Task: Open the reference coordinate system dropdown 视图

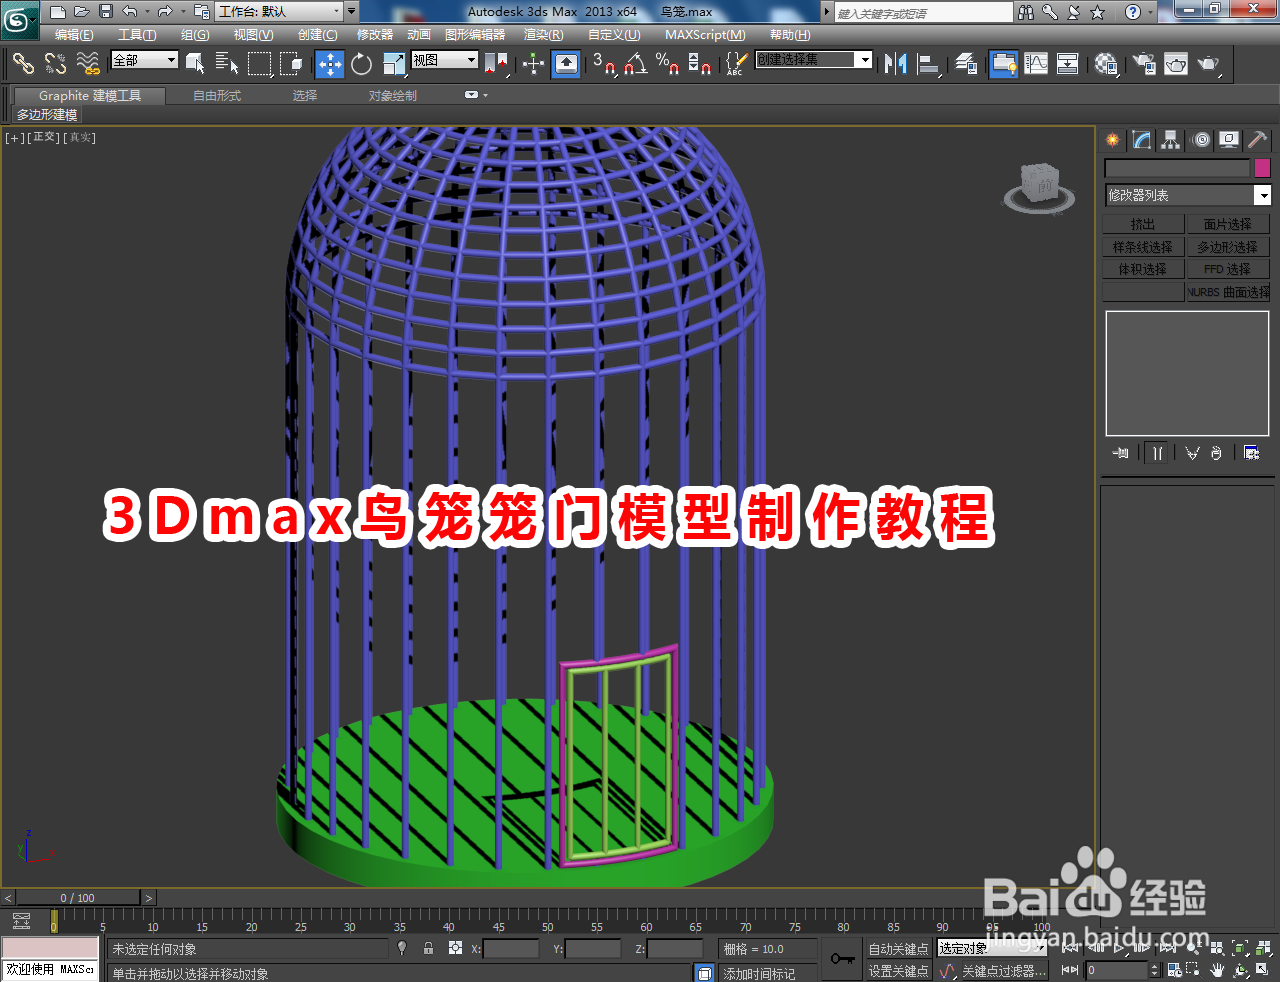Action: coord(445,60)
